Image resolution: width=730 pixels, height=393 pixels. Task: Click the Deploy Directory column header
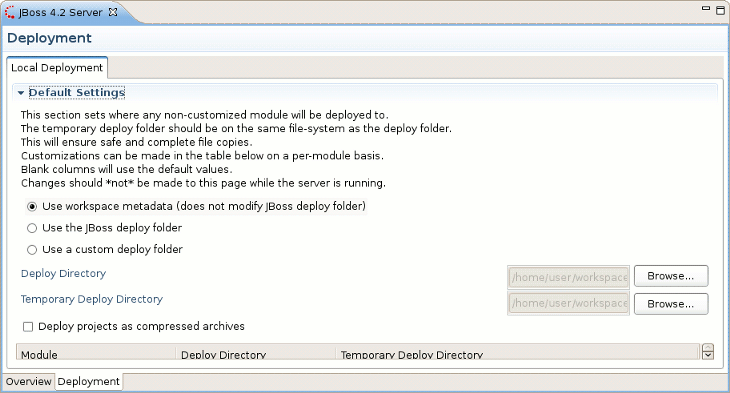[x=256, y=352]
